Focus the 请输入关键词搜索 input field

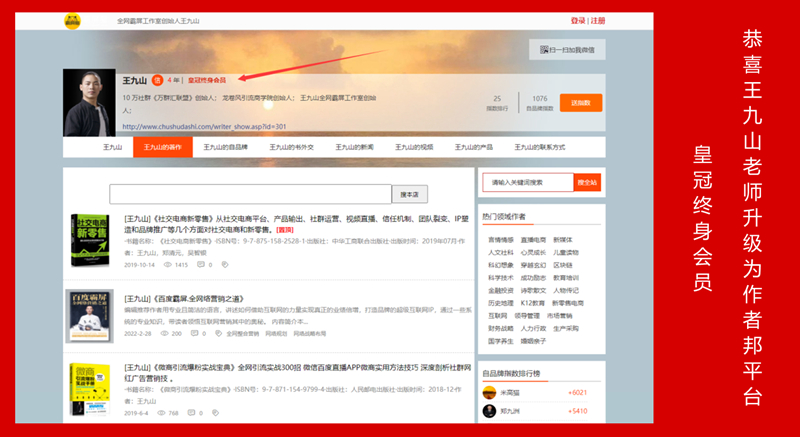point(527,182)
